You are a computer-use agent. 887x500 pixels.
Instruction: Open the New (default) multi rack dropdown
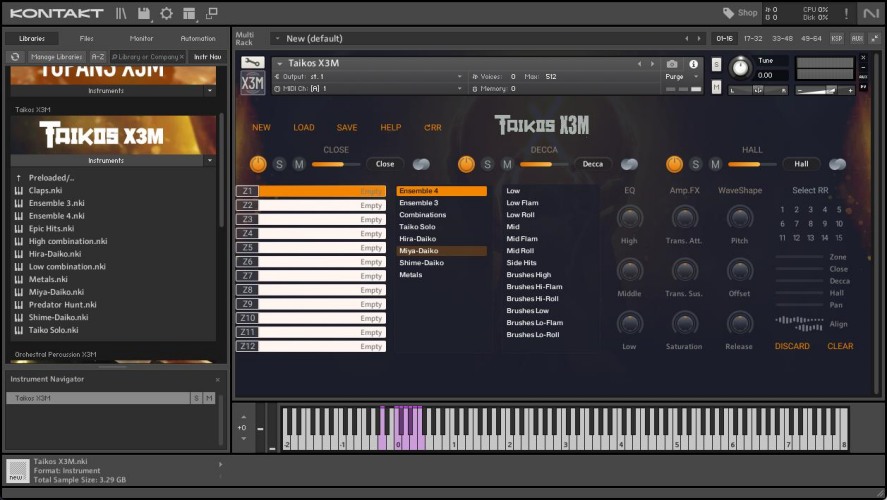coord(277,39)
